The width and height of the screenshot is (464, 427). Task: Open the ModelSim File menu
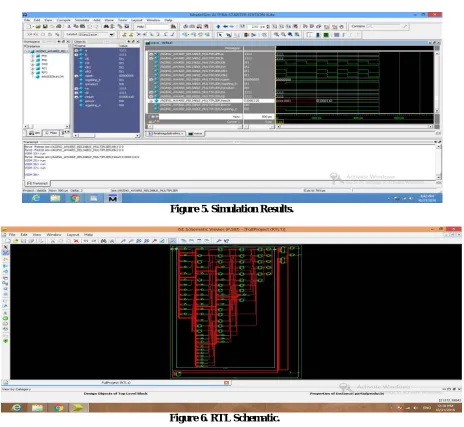(27, 20)
